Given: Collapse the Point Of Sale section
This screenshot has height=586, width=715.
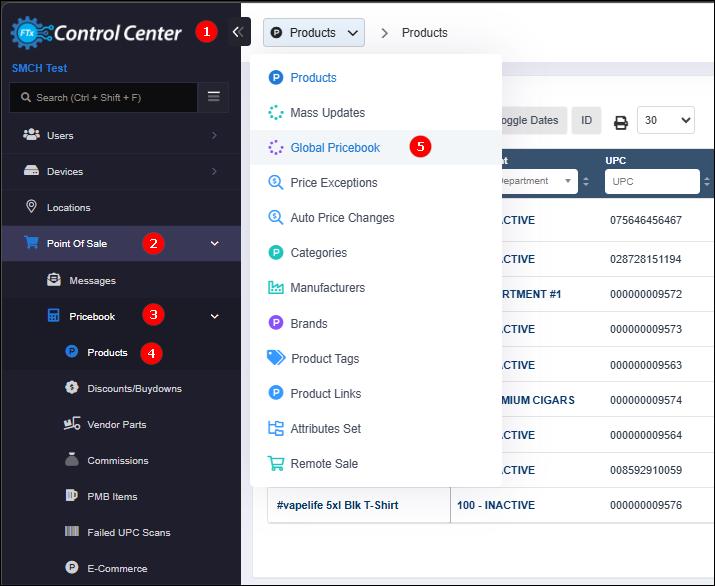Looking at the screenshot, I should (214, 243).
